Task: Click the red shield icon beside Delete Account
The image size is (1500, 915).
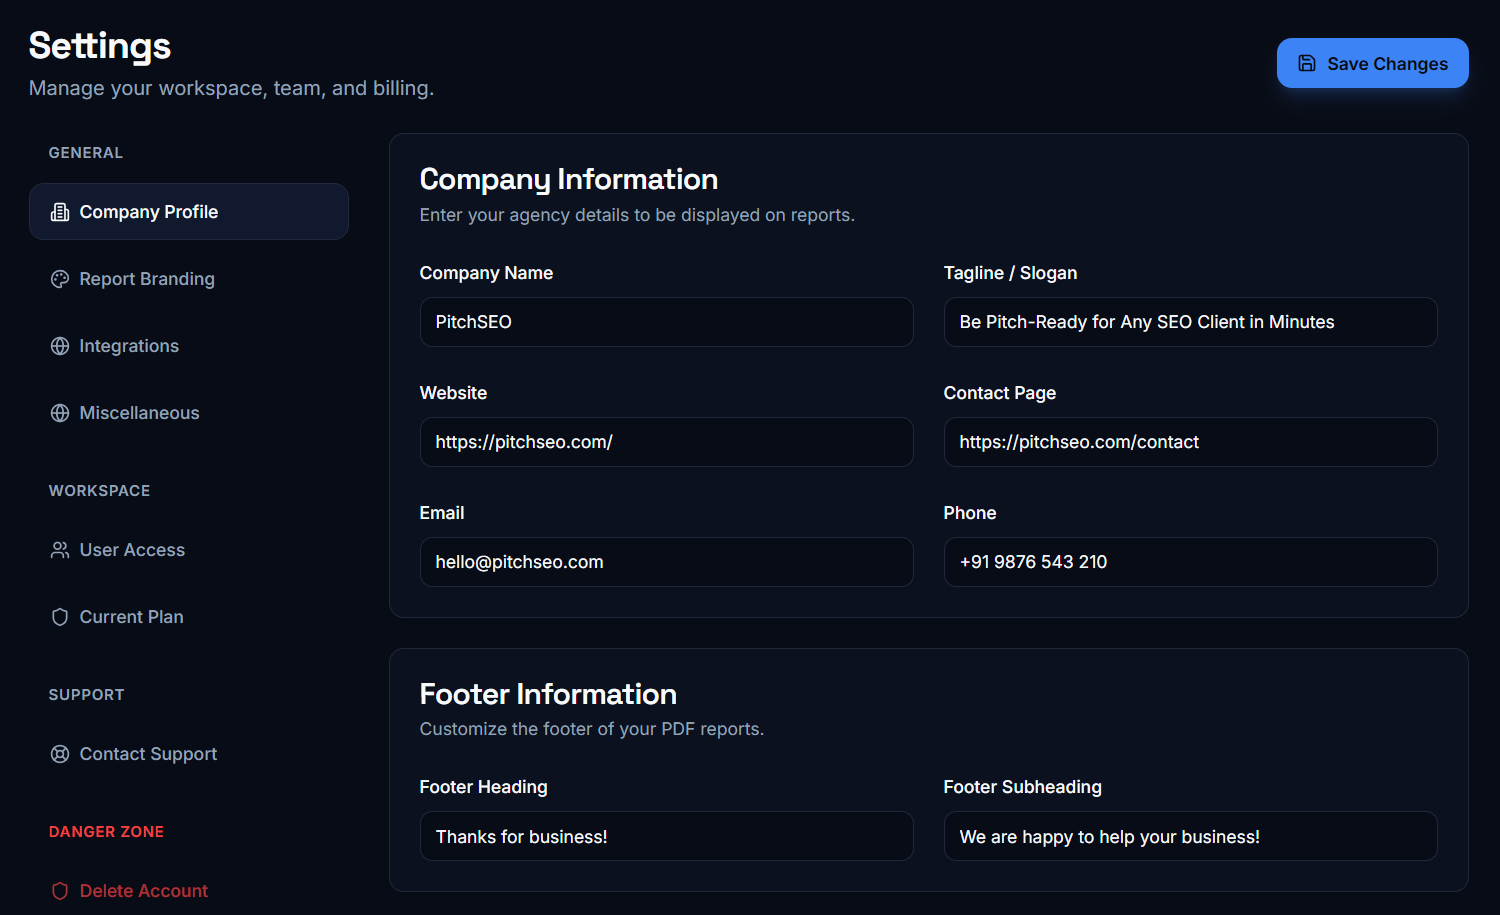Action: (60, 891)
